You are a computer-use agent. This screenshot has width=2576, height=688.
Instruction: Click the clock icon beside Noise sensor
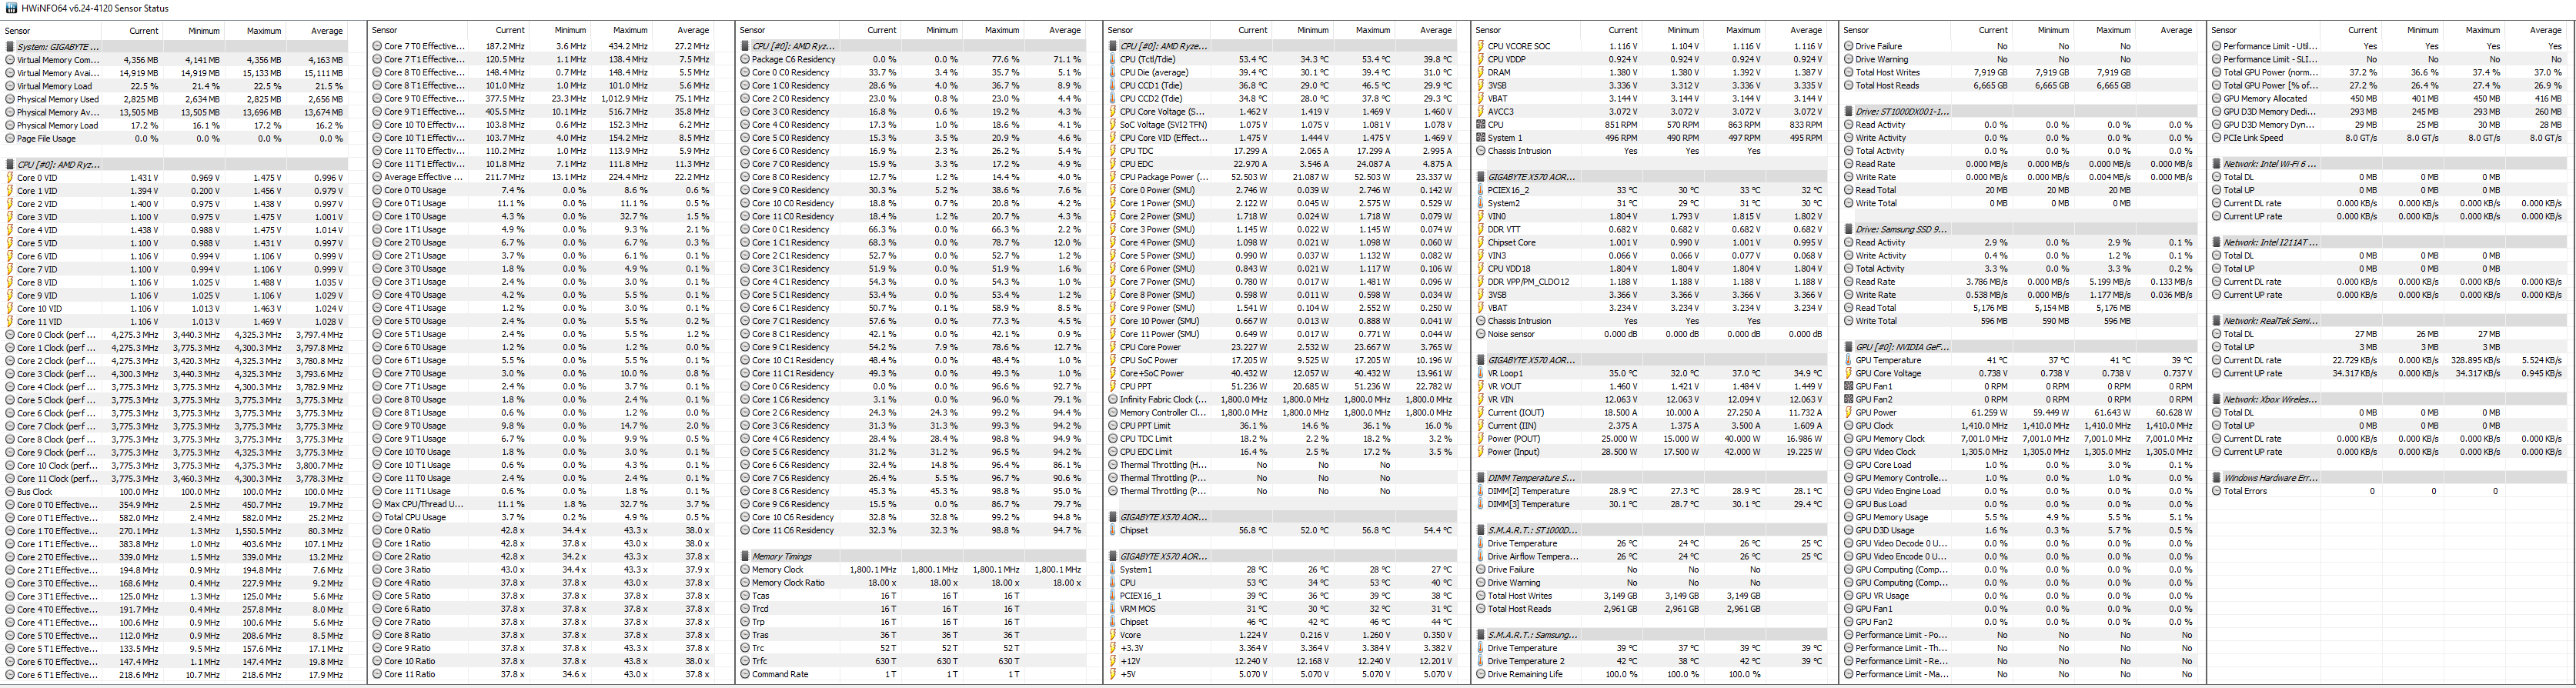point(1481,334)
